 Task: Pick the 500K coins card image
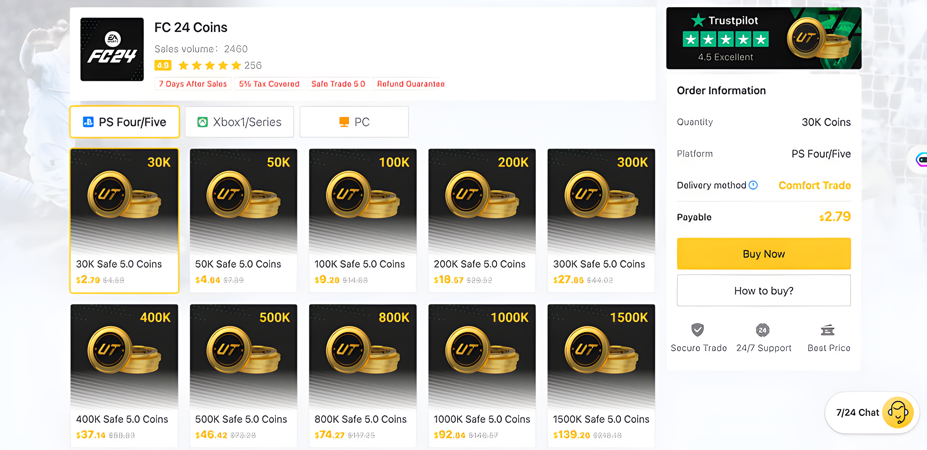244,356
